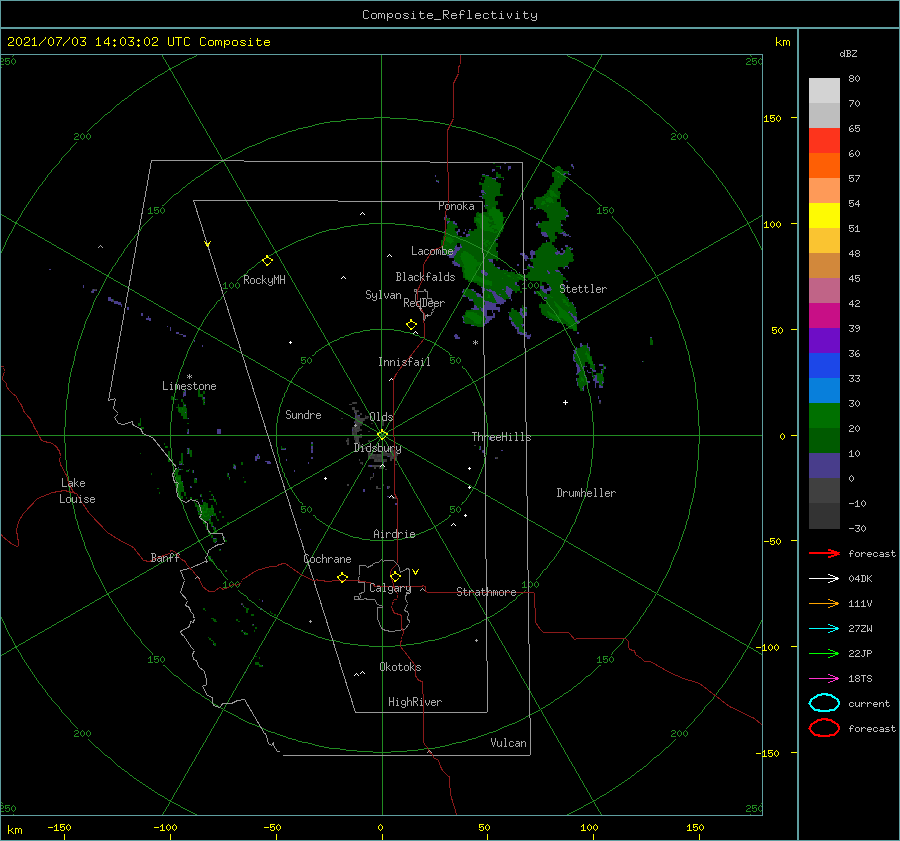Click the white cross marker west of Drumheller

[x=565, y=402]
